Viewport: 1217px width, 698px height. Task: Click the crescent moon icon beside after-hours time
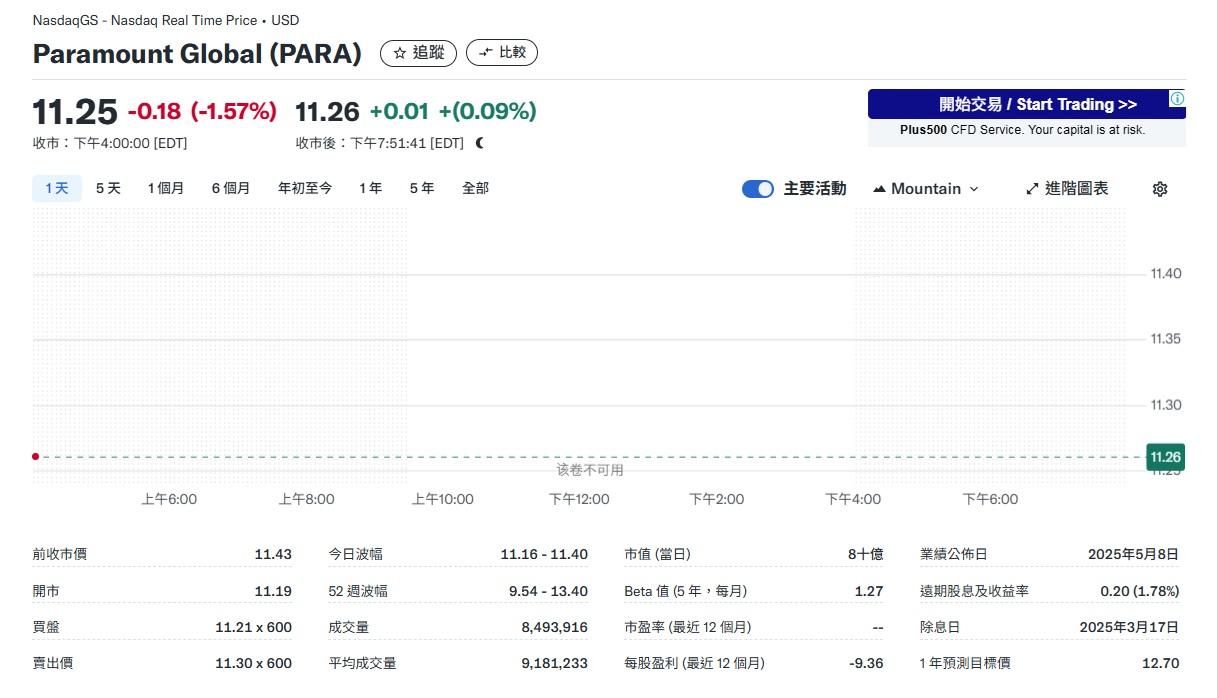click(x=478, y=143)
